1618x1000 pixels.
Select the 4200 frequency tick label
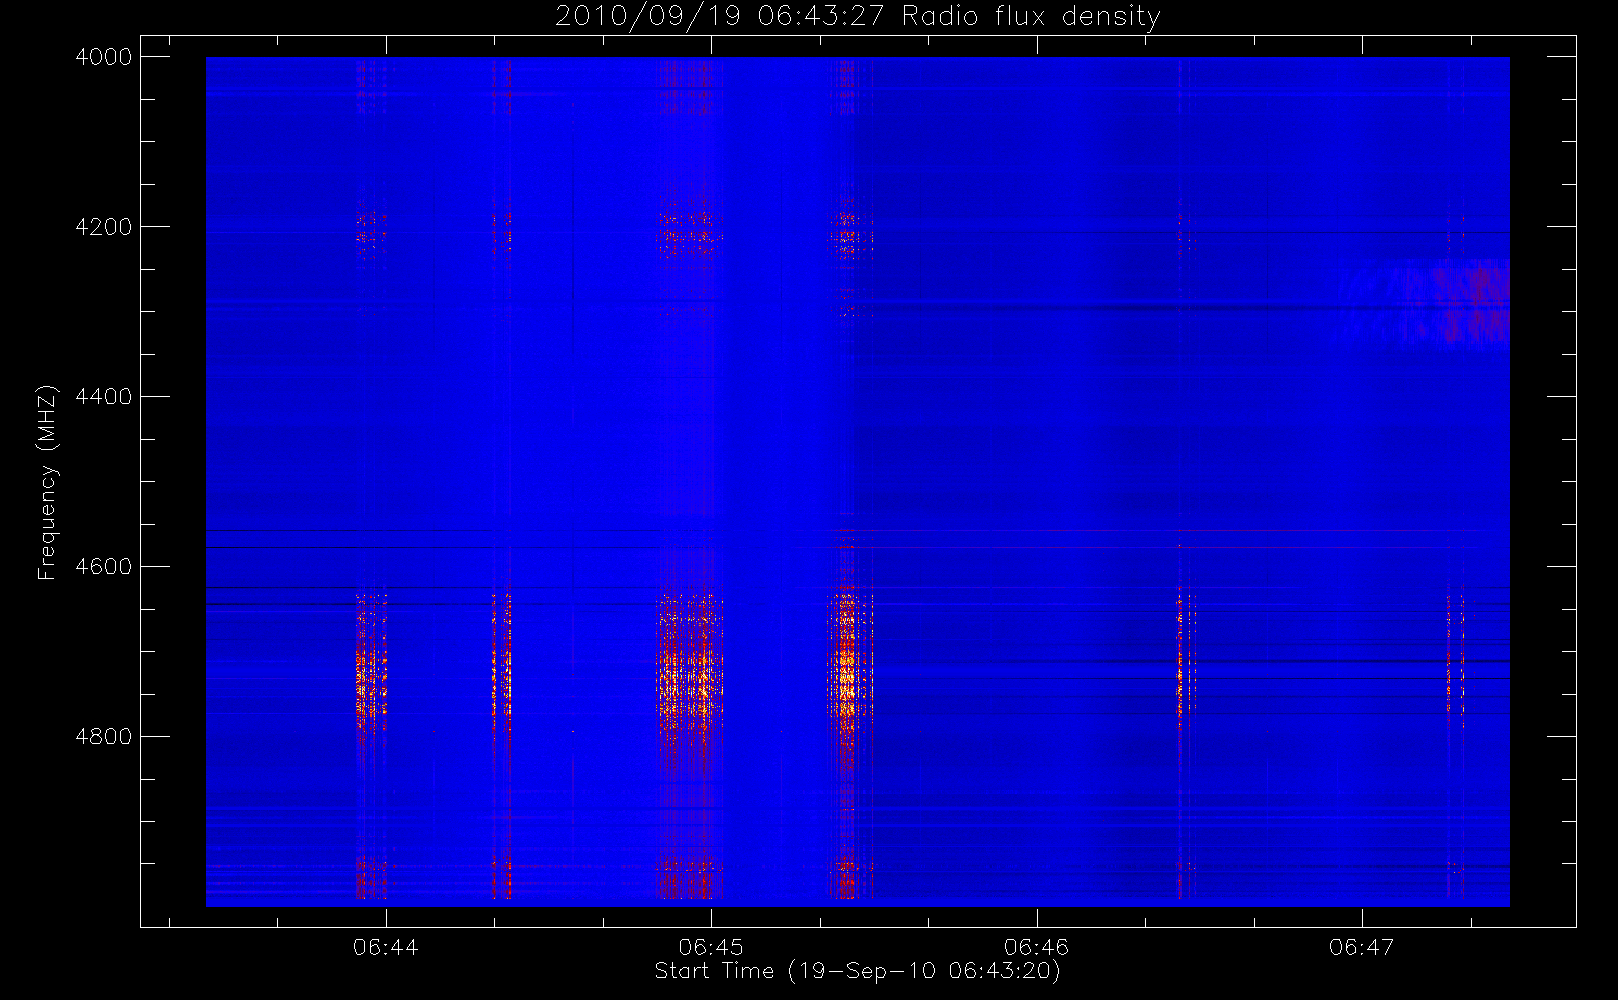104,227
